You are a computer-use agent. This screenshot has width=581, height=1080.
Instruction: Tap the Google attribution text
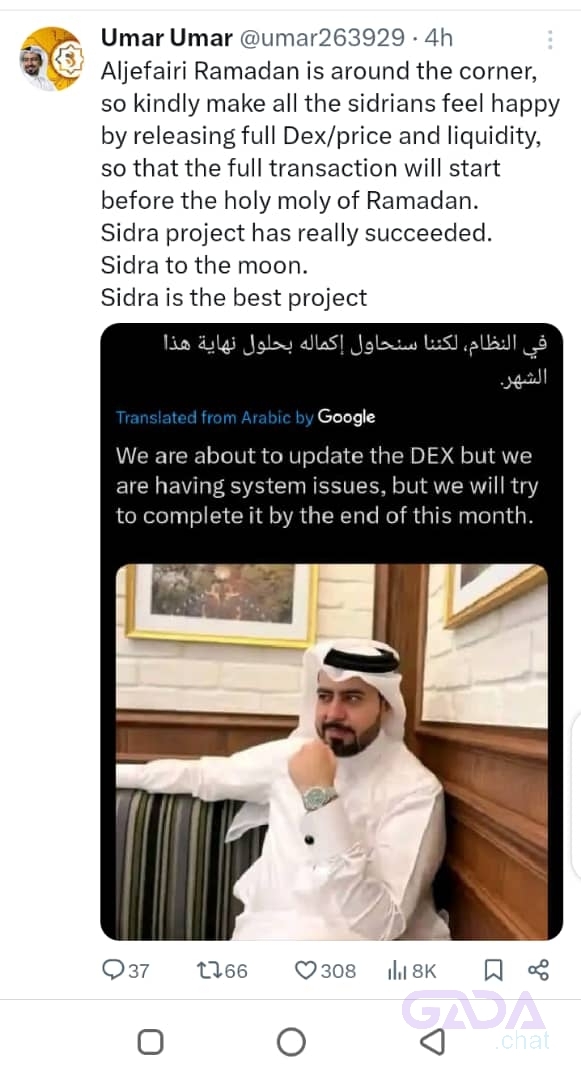point(346,417)
